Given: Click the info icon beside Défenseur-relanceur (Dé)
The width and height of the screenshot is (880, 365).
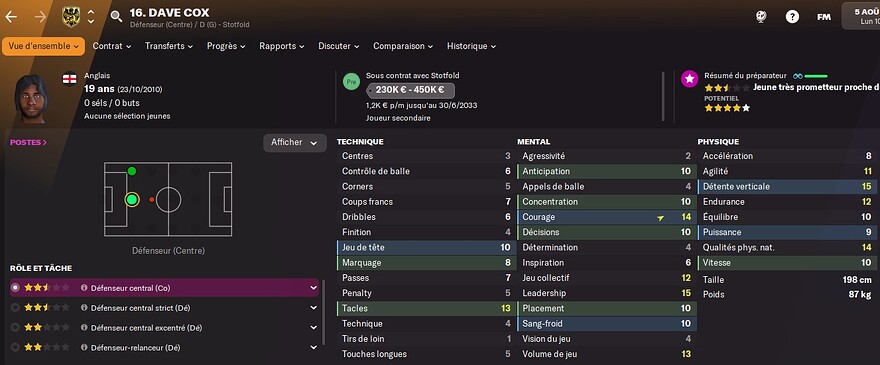Looking at the screenshot, I should coord(84,348).
